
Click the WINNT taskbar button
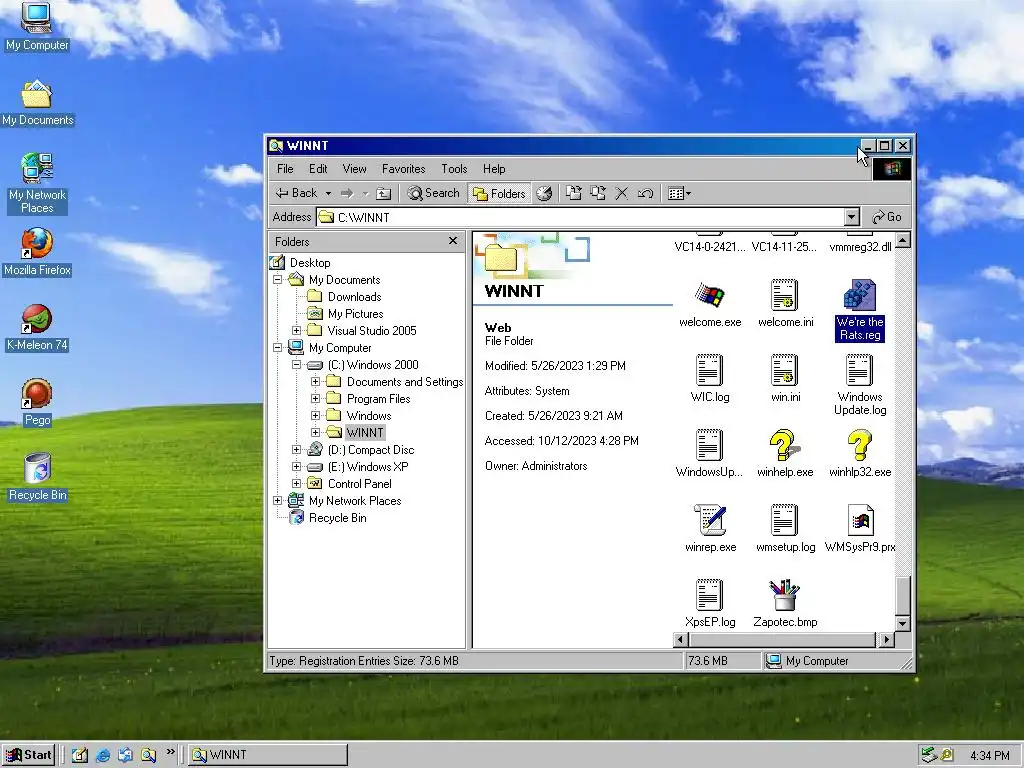(x=268, y=755)
